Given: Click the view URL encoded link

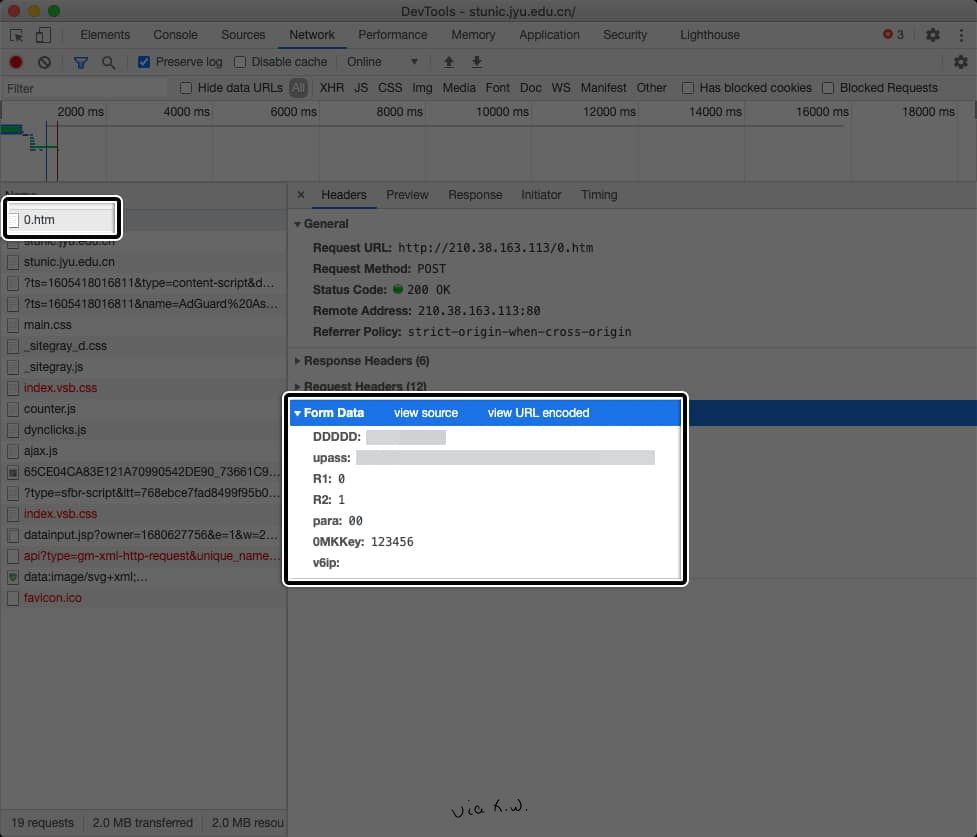Looking at the screenshot, I should tap(538, 413).
